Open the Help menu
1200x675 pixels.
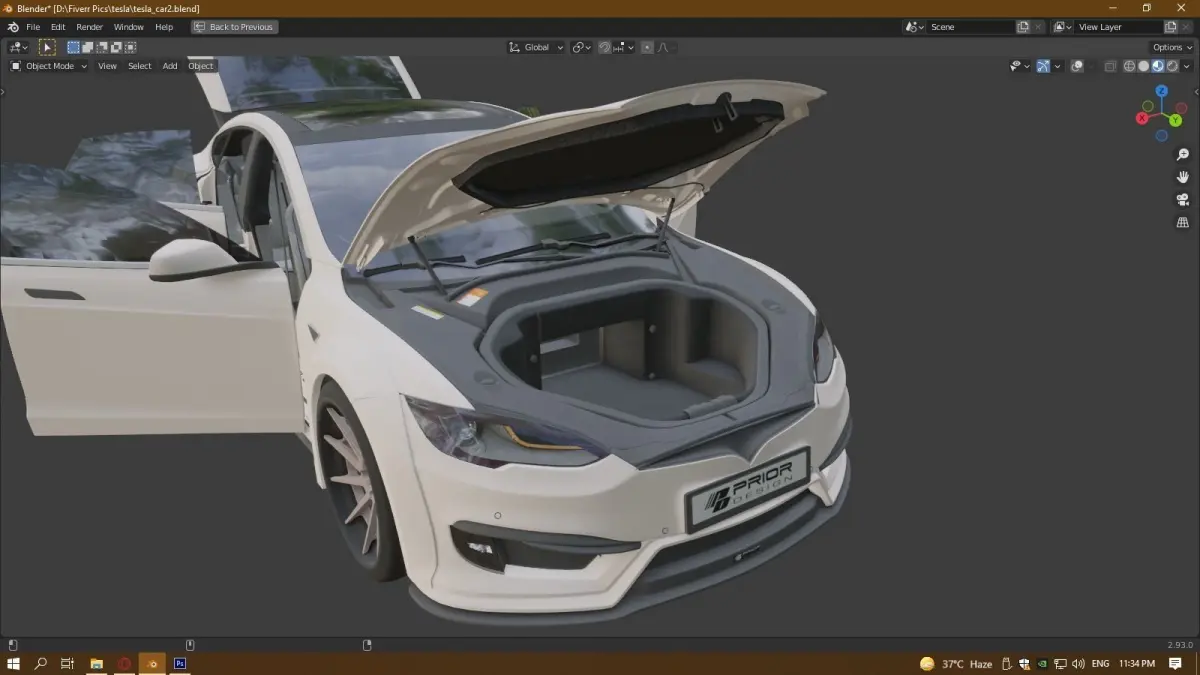[164, 27]
